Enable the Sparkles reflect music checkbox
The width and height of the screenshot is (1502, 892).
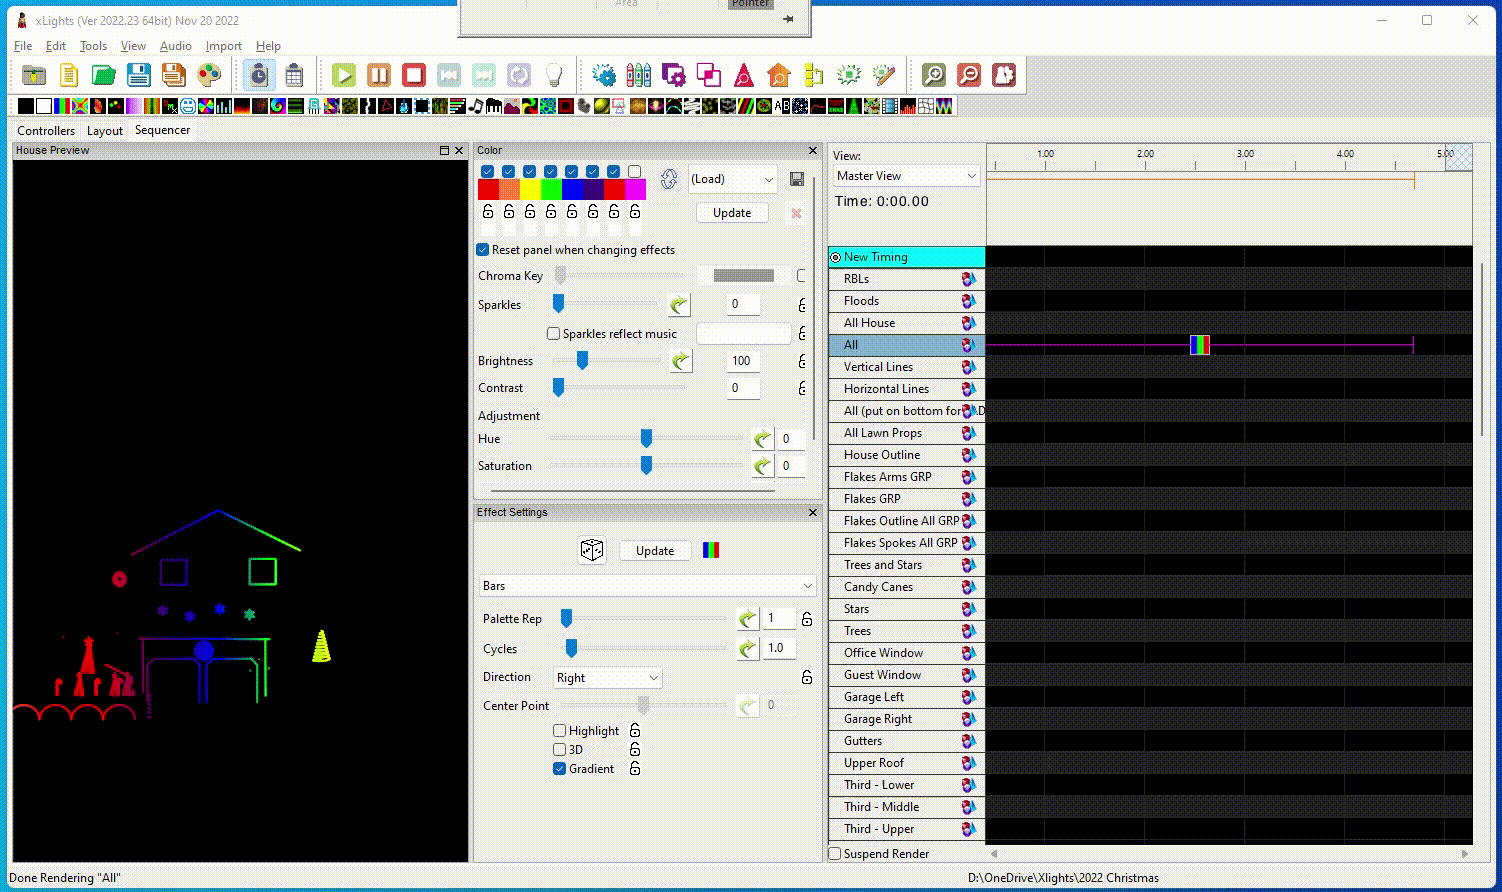tap(553, 334)
